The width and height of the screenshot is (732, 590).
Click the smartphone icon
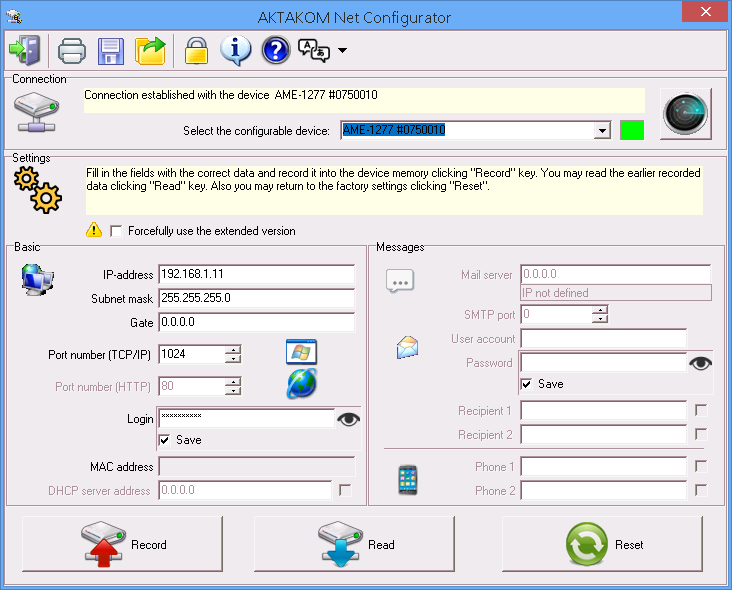pyautogui.click(x=408, y=480)
